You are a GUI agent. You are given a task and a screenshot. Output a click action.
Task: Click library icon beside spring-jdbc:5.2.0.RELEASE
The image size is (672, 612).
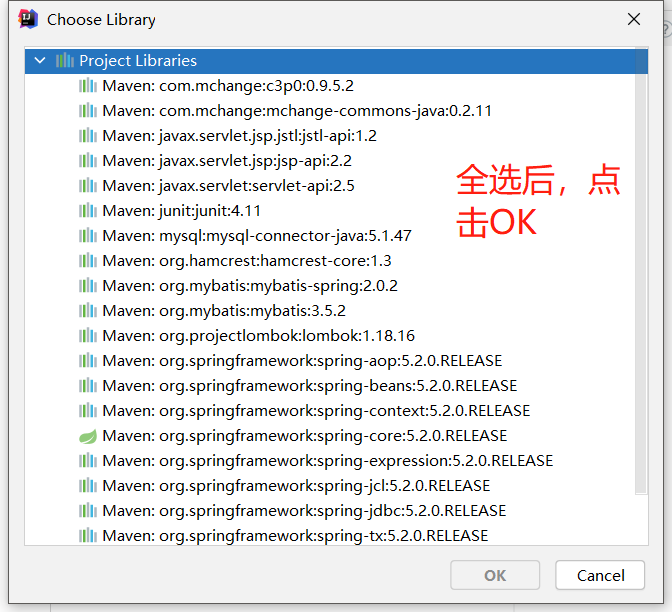(x=88, y=511)
